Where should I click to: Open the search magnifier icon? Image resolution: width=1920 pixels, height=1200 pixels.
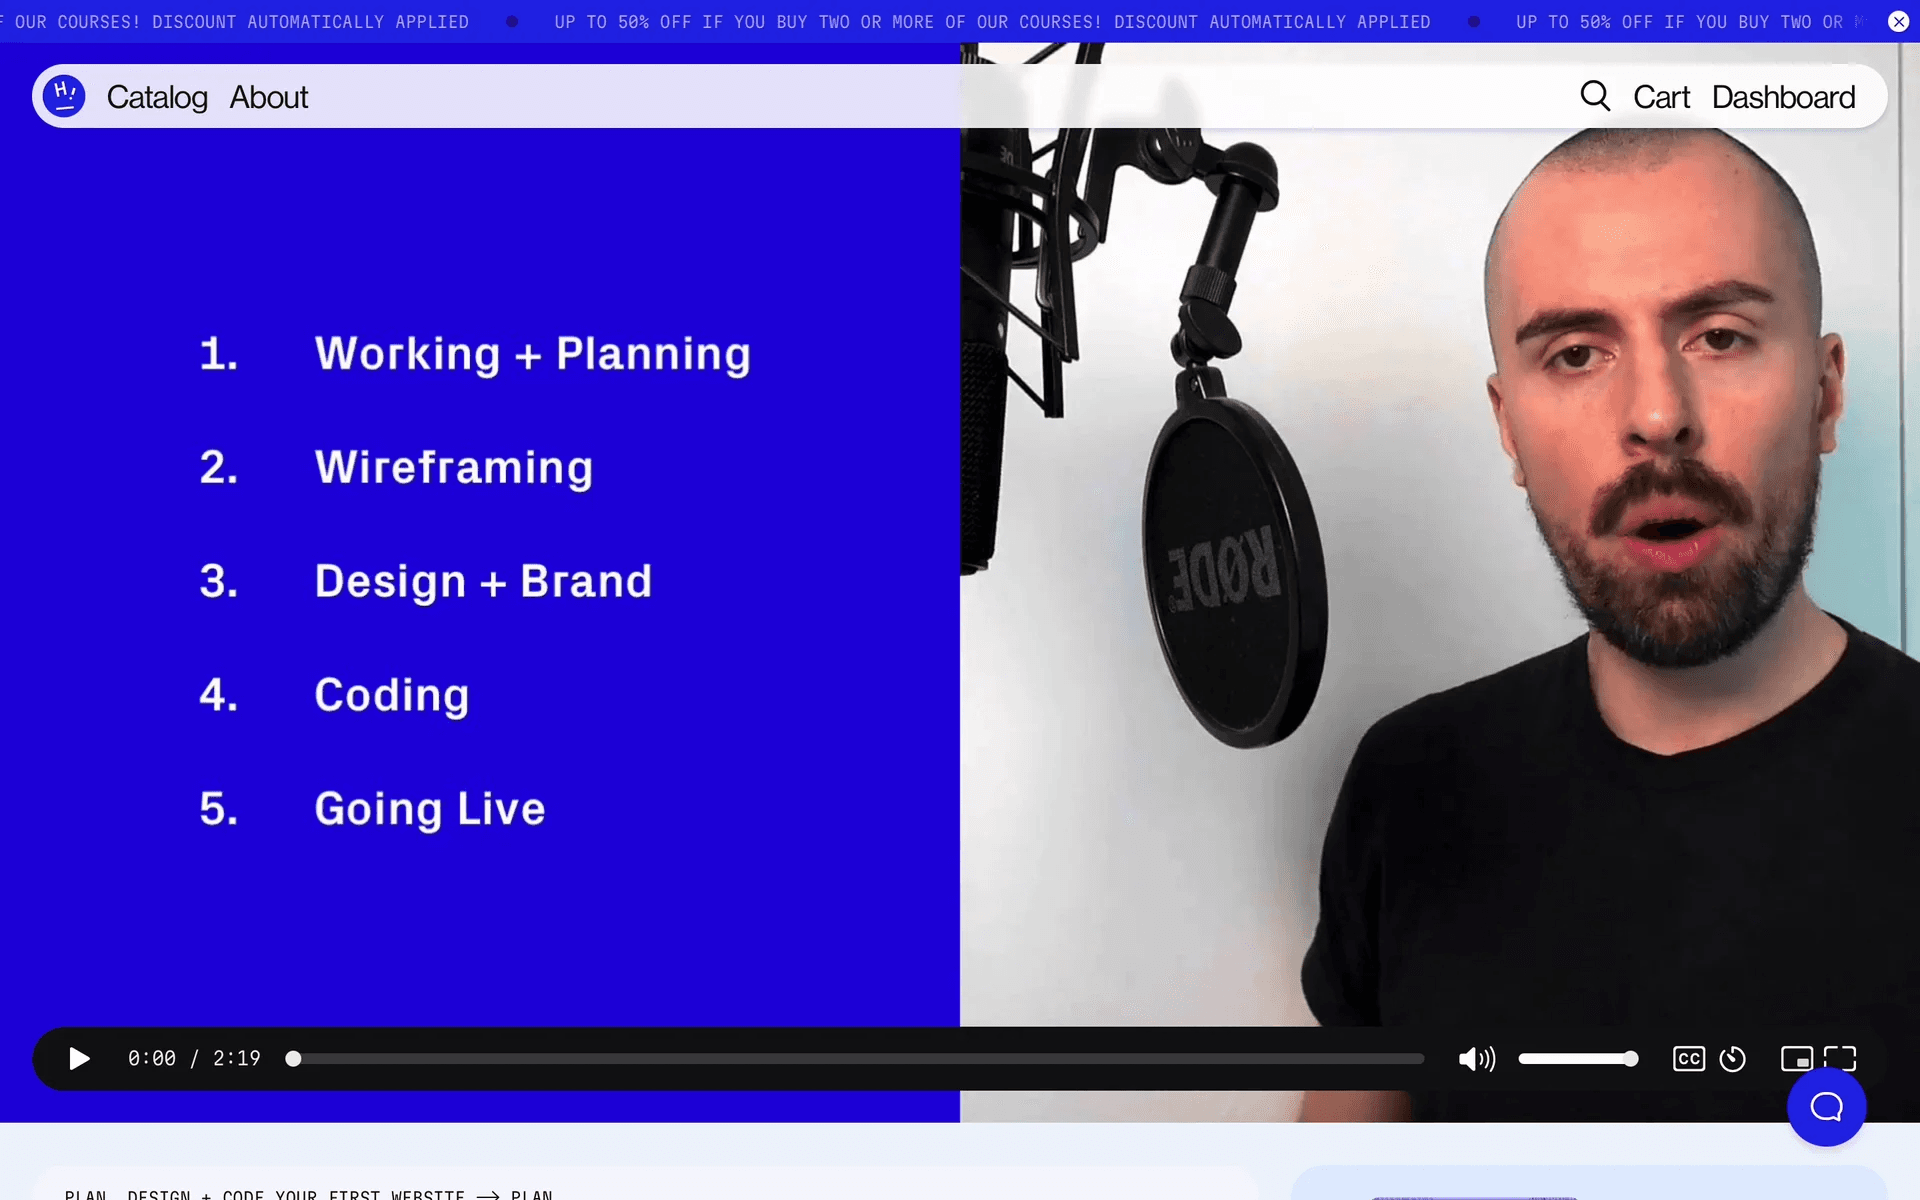[1595, 96]
